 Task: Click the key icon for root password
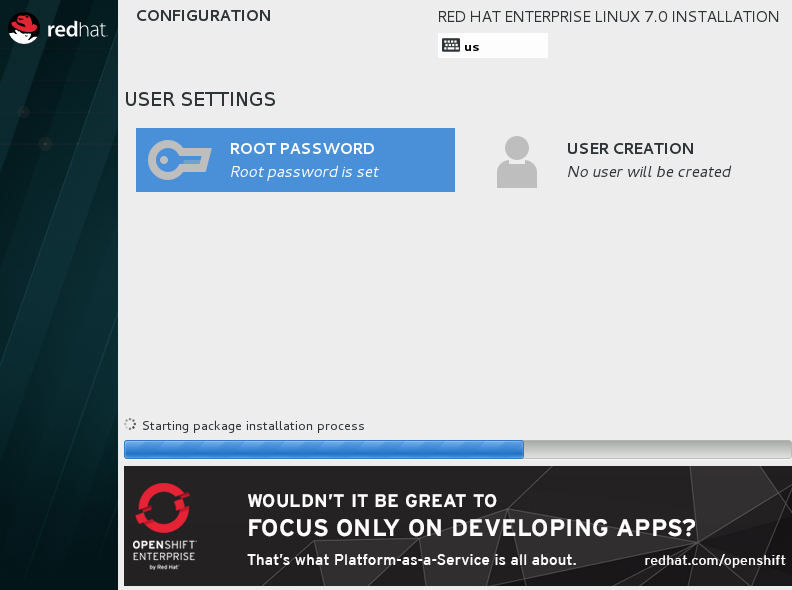[x=179, y=160]
